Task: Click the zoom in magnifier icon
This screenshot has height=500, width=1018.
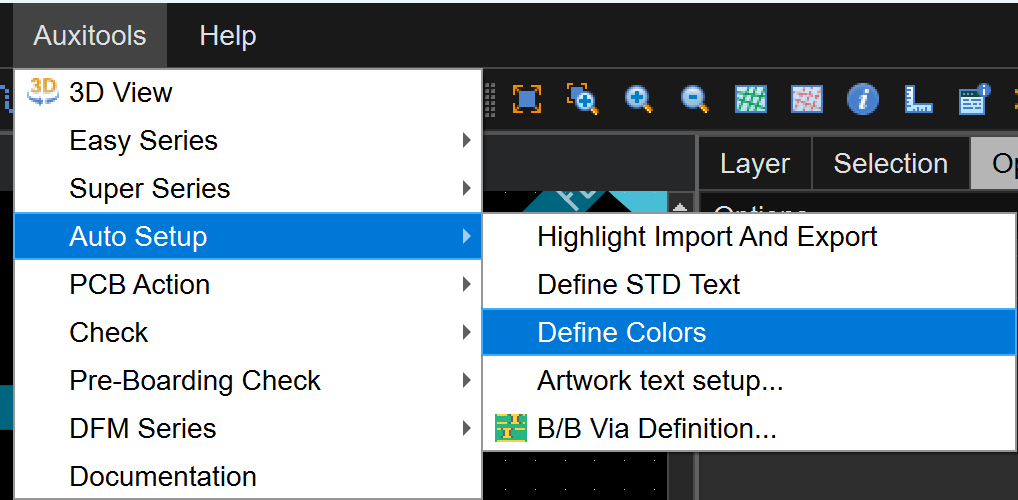Action: 639,98
